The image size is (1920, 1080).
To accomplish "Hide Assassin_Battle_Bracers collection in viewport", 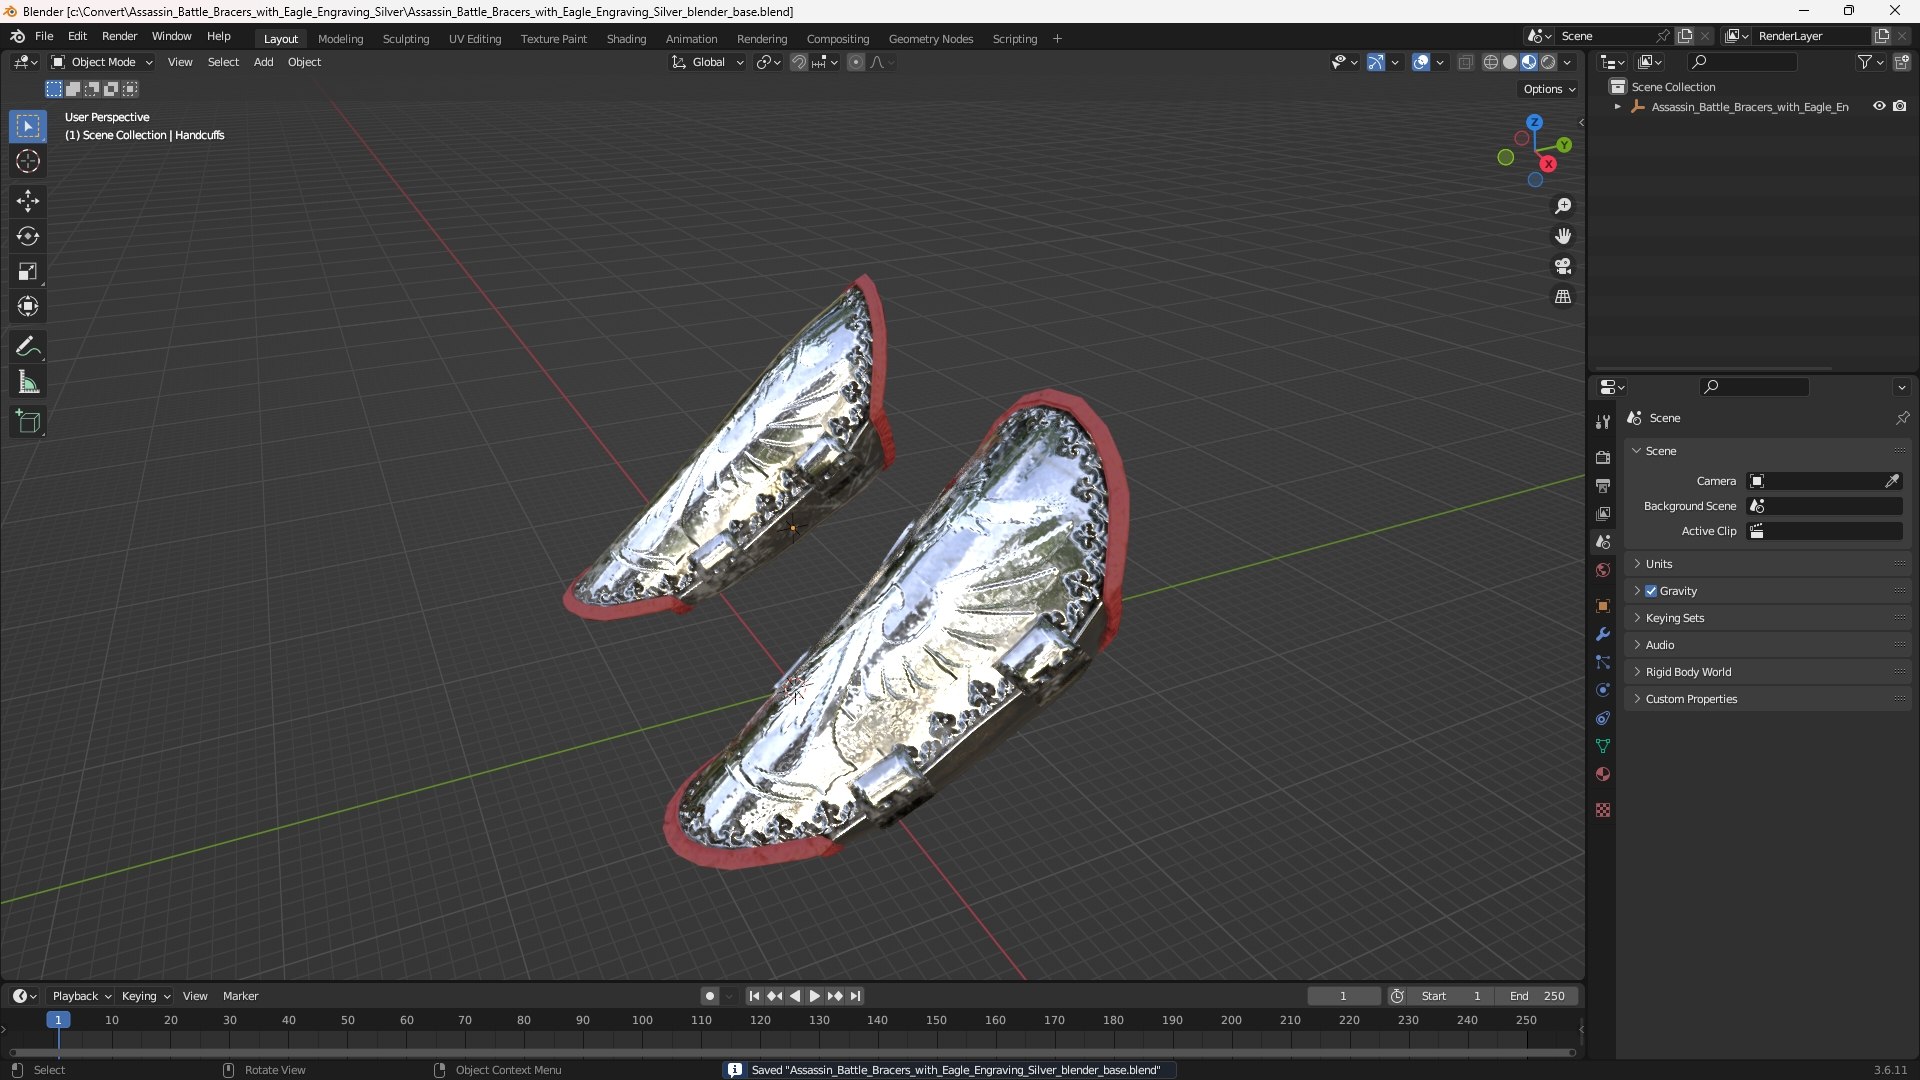I will point(1879,106).
